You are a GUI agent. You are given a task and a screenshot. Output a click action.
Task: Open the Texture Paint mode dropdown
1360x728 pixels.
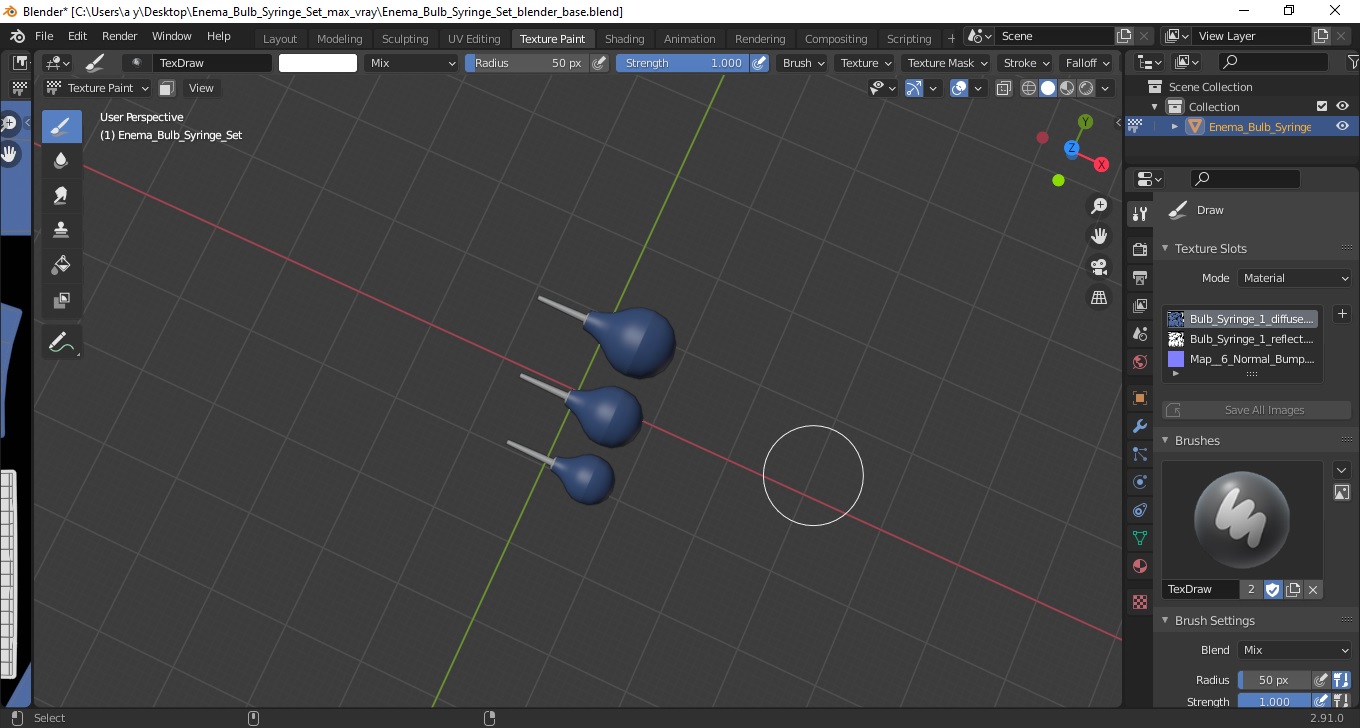coord(98,88)
